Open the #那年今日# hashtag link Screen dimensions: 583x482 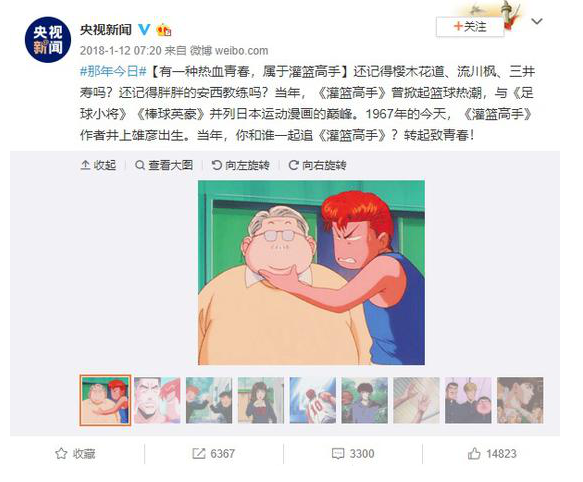click(x=113, y=71)
